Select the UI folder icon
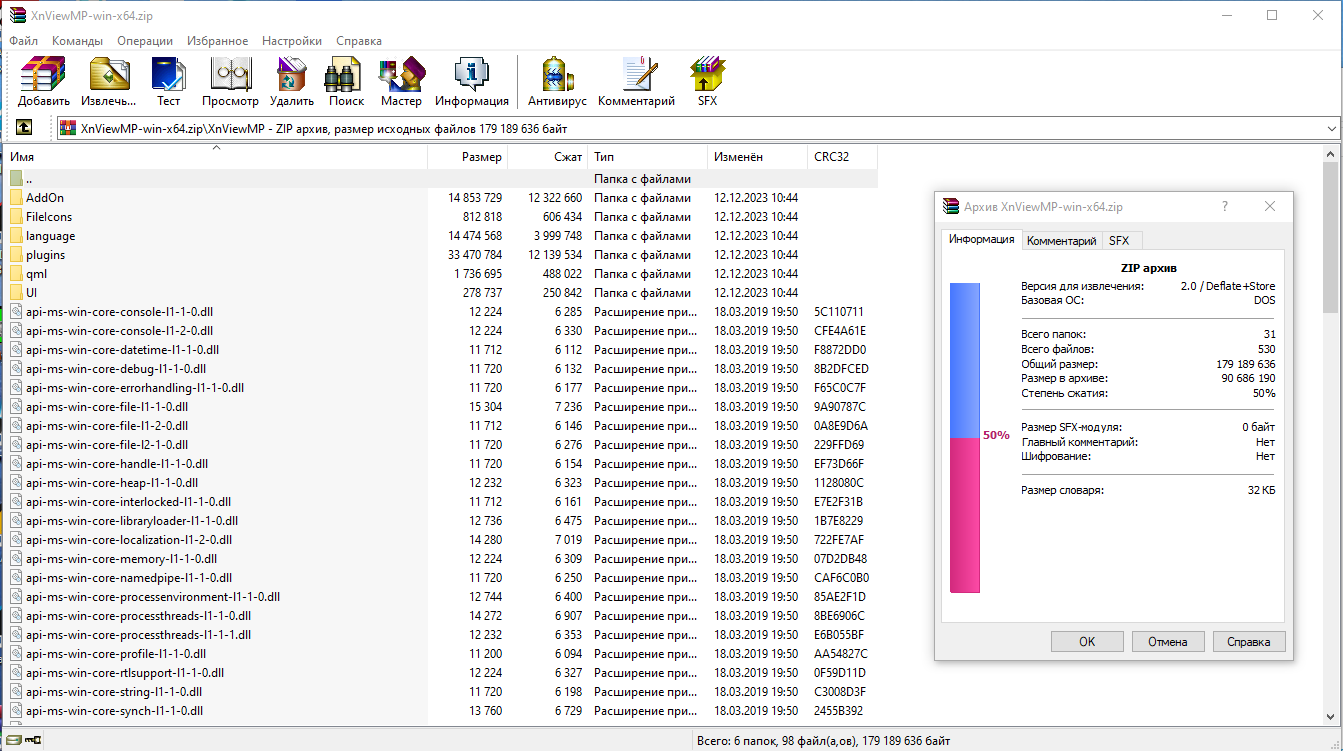The image size is (1343, 751). (x=16, y=293)
